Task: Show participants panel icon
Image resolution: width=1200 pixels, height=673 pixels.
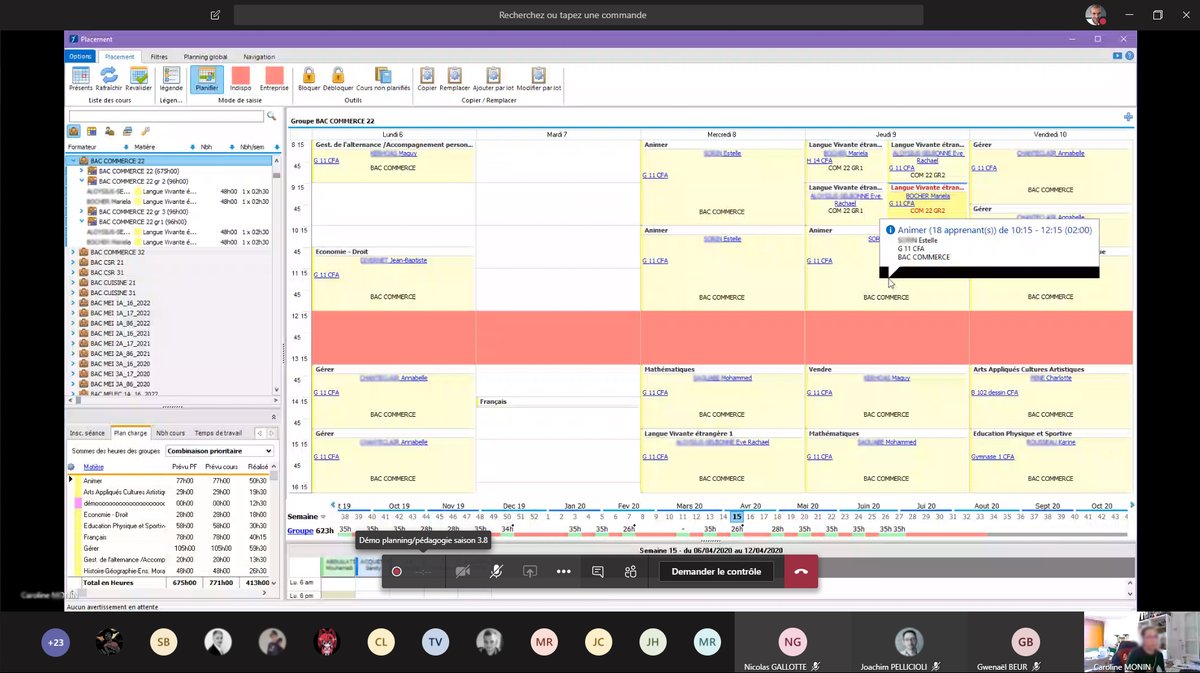Action: pyautogui.click(x=631, y=571)
